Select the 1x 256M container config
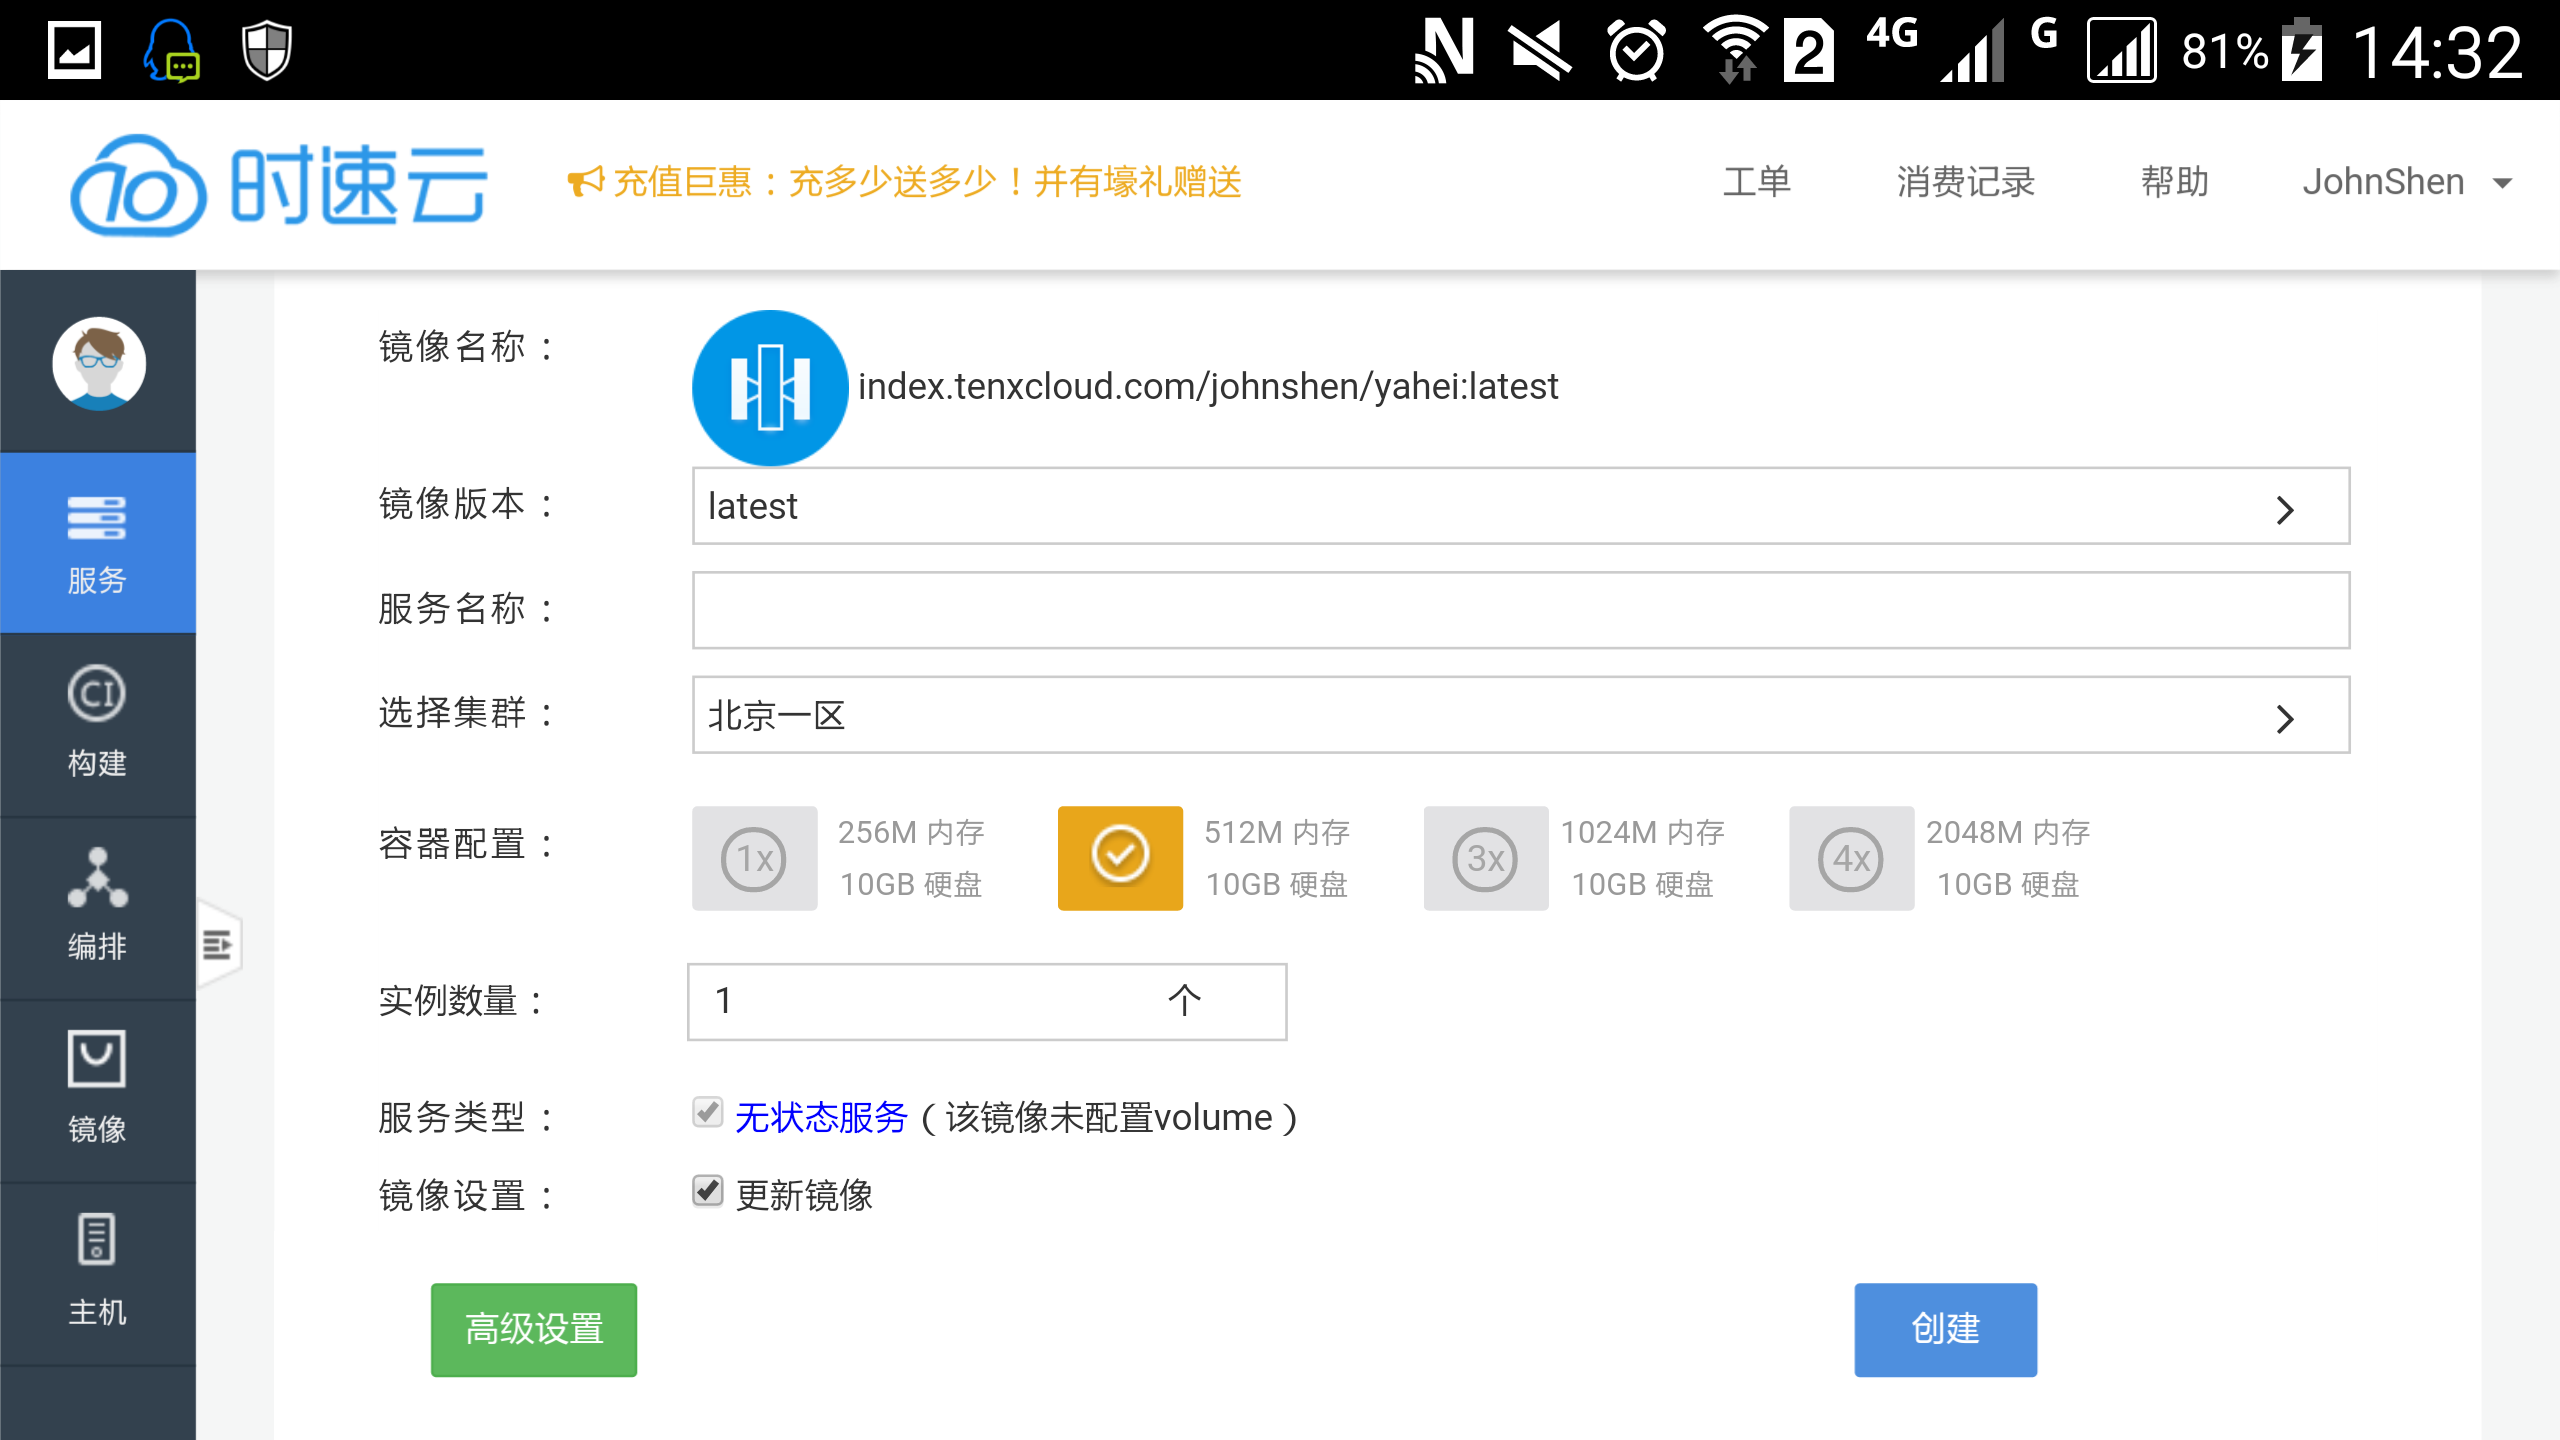Screen dimensions: 2560x1440 tap(755, 858)
